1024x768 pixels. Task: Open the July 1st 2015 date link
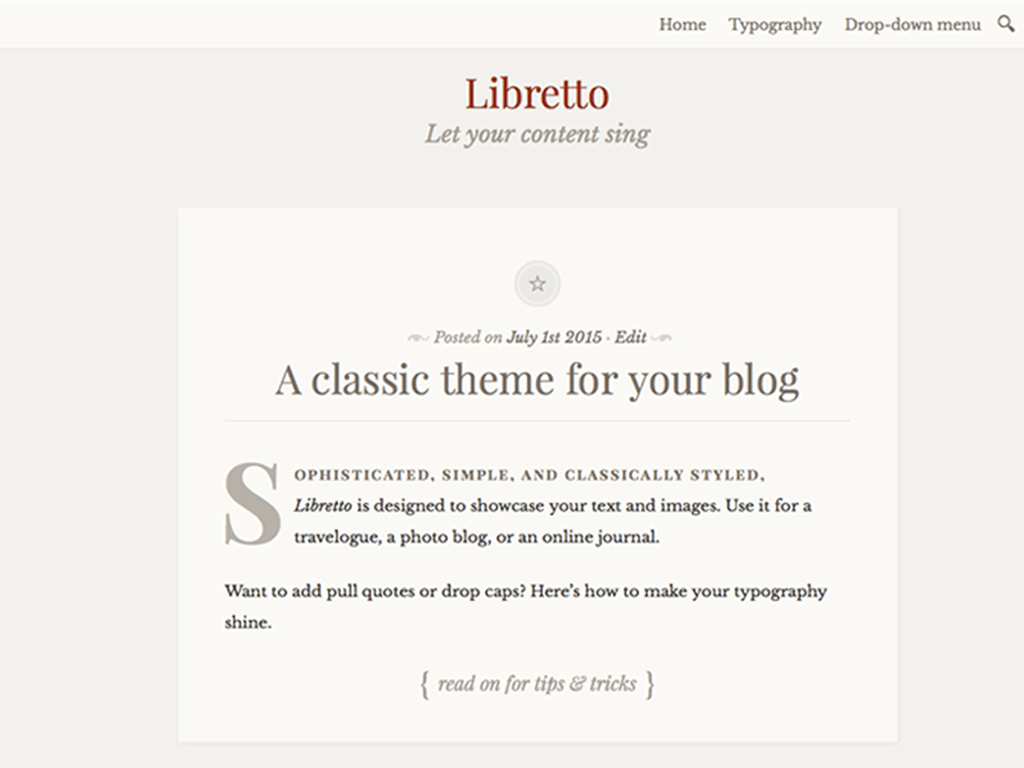[x=554, y=337]
